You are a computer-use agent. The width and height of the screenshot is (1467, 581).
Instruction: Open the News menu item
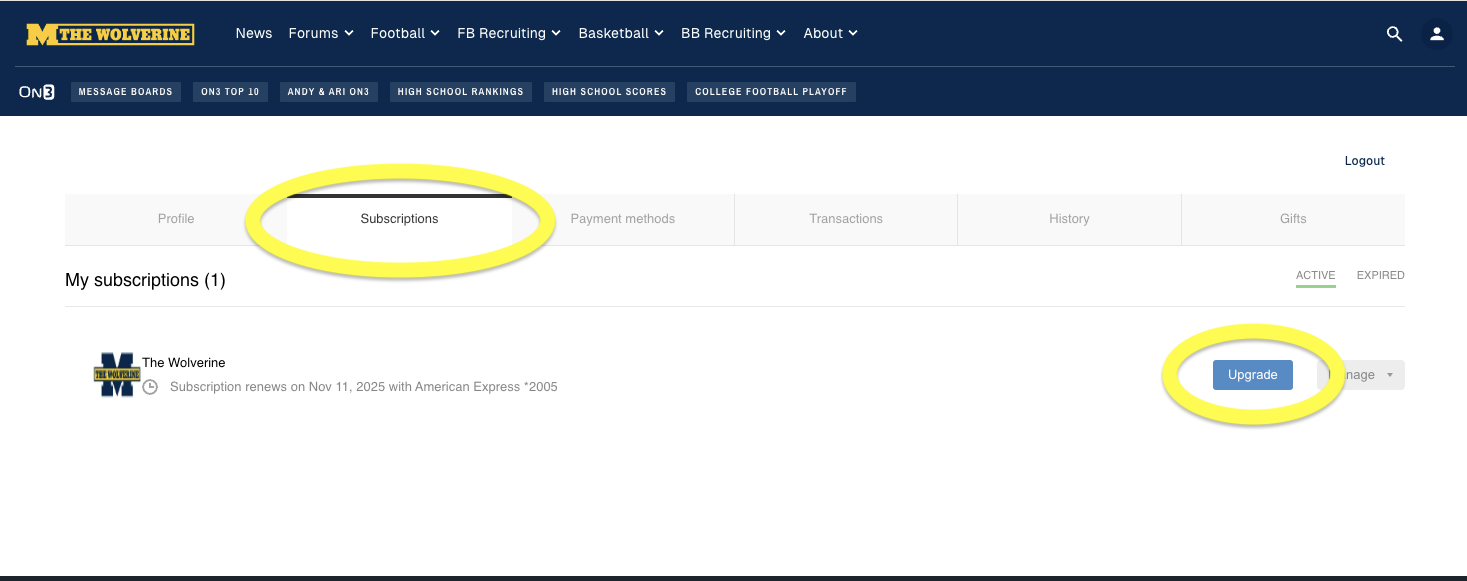254,33
